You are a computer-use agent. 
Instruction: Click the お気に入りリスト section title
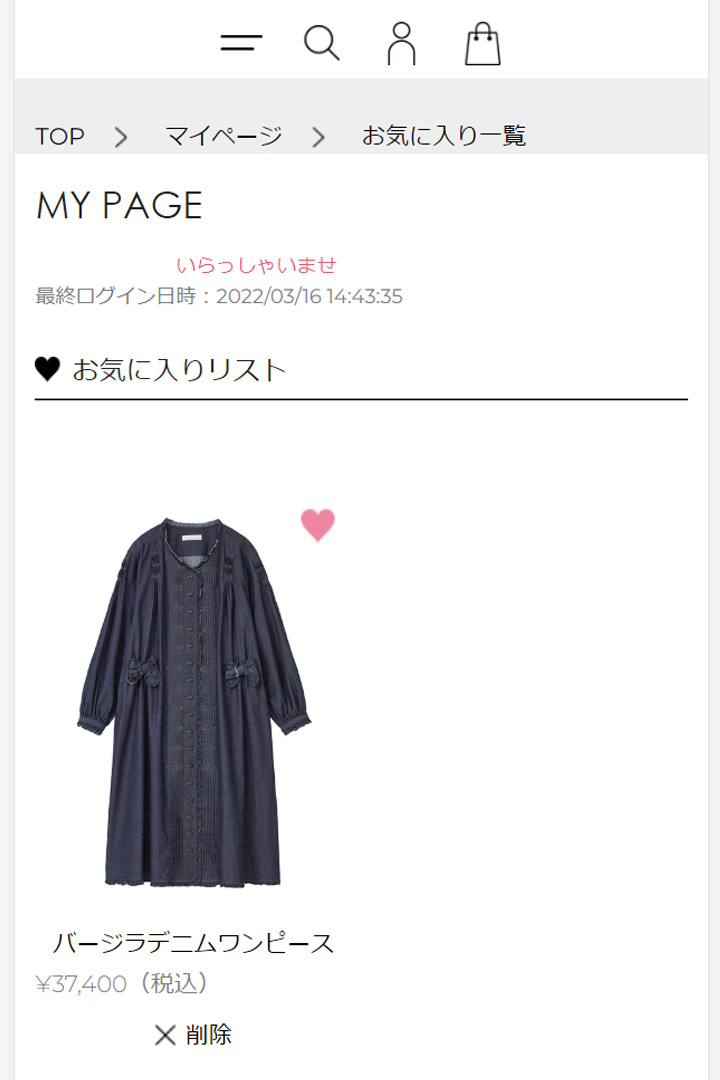point(179,370)
